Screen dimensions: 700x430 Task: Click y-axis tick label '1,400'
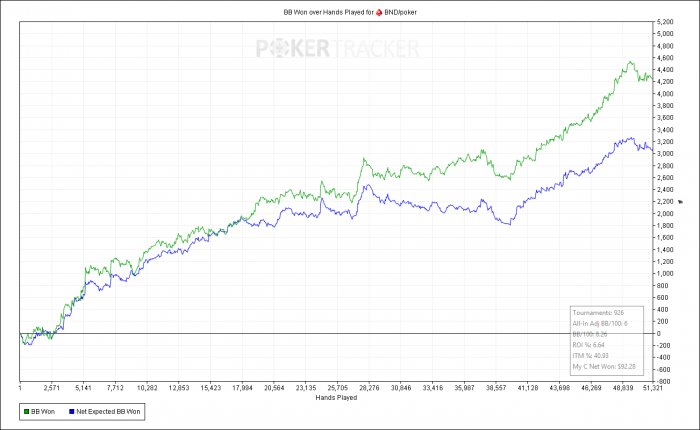coord(665,250)
